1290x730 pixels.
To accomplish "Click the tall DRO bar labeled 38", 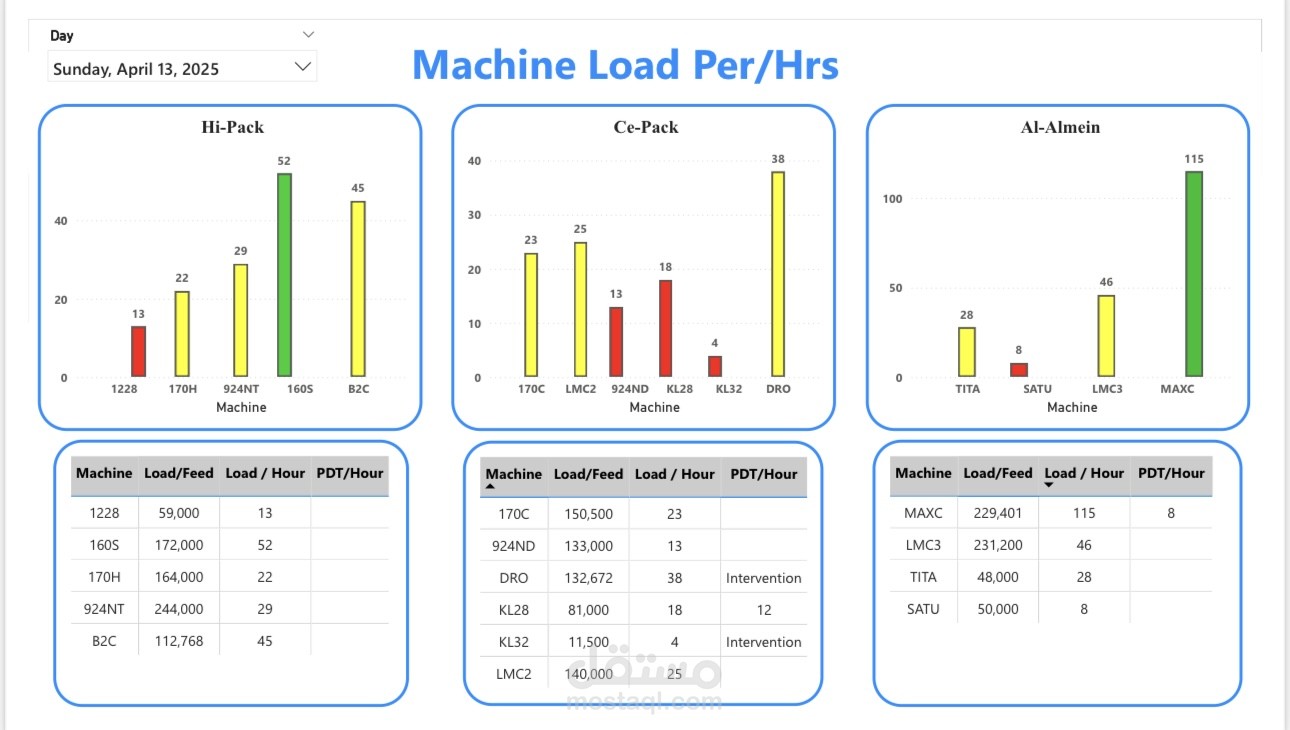I will [x=778, y=274].
